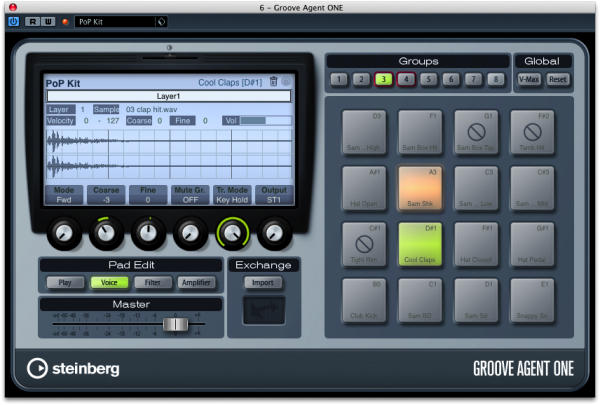Click the global Reset button
The width and height of the screenshot is (600, 405).
coord(558,79)
